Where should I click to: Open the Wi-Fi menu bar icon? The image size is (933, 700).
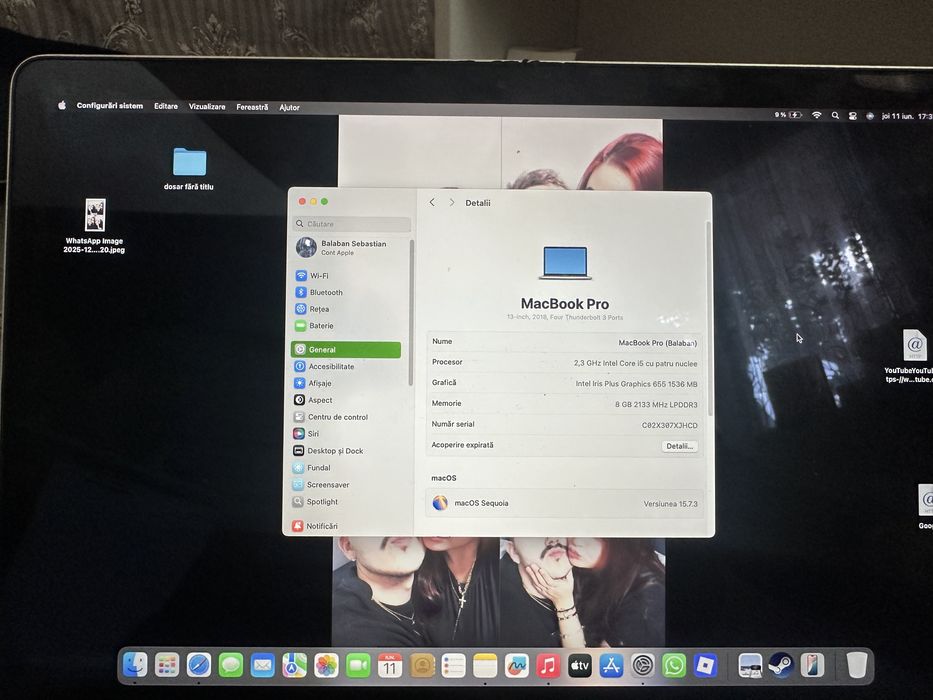click(x=816, y=115)
